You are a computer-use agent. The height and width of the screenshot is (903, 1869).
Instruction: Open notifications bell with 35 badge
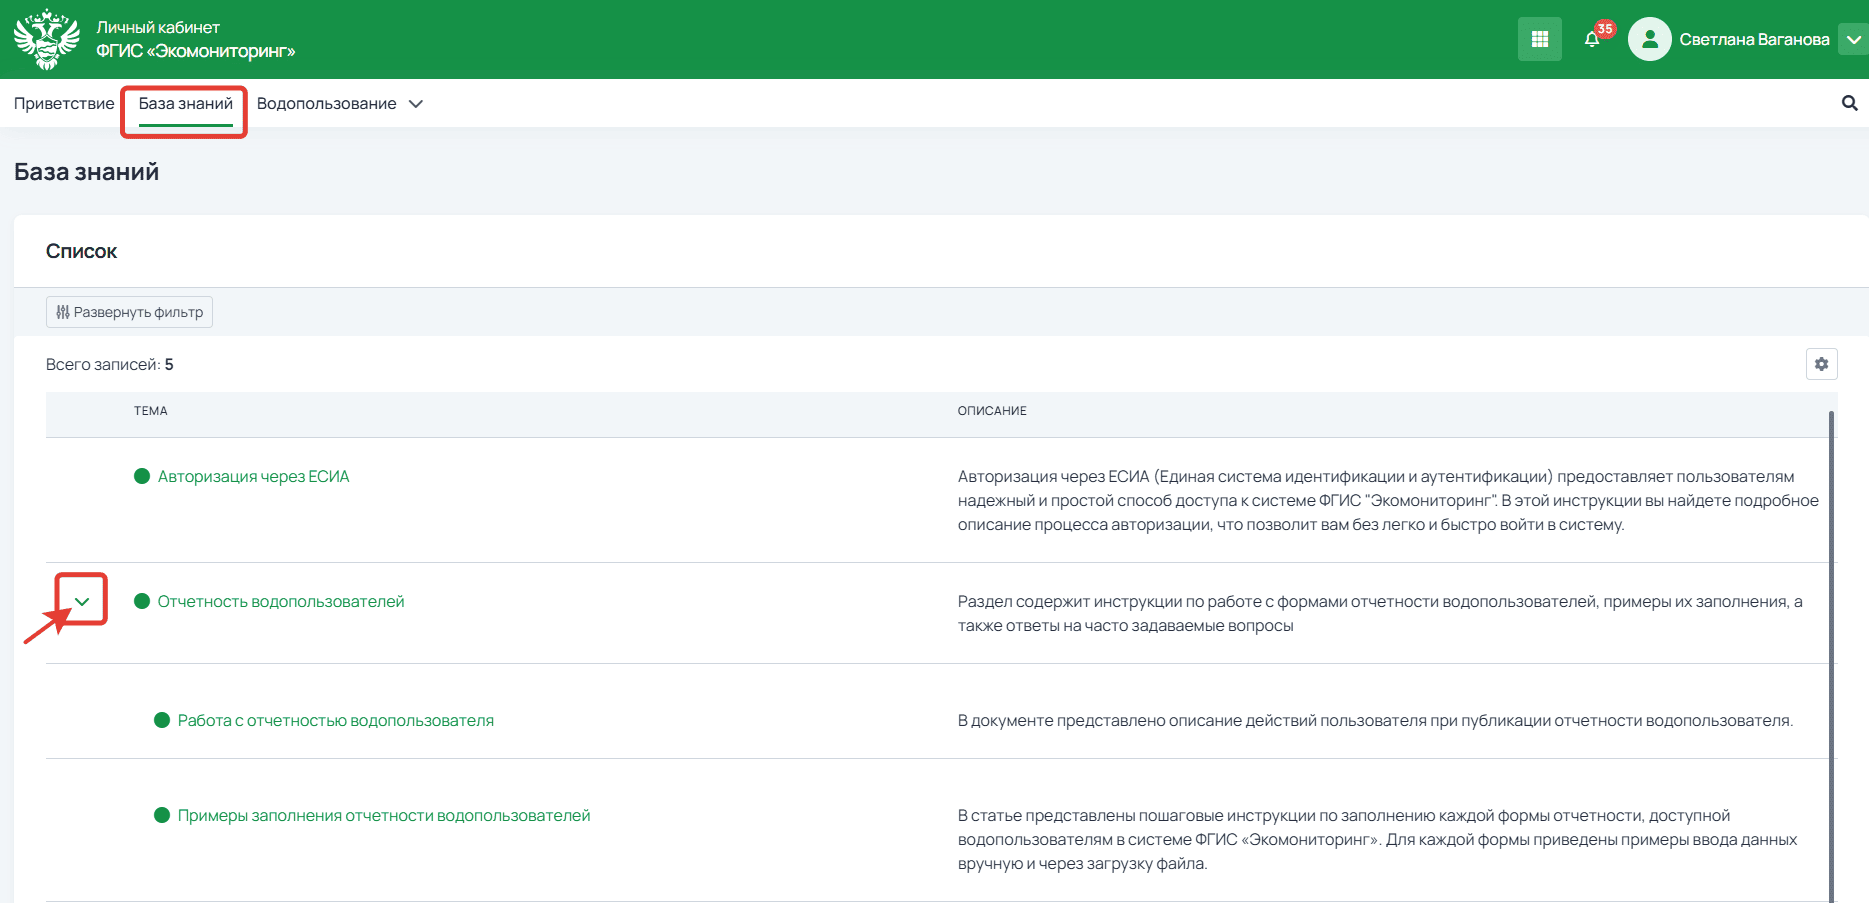pos(1592,40)
